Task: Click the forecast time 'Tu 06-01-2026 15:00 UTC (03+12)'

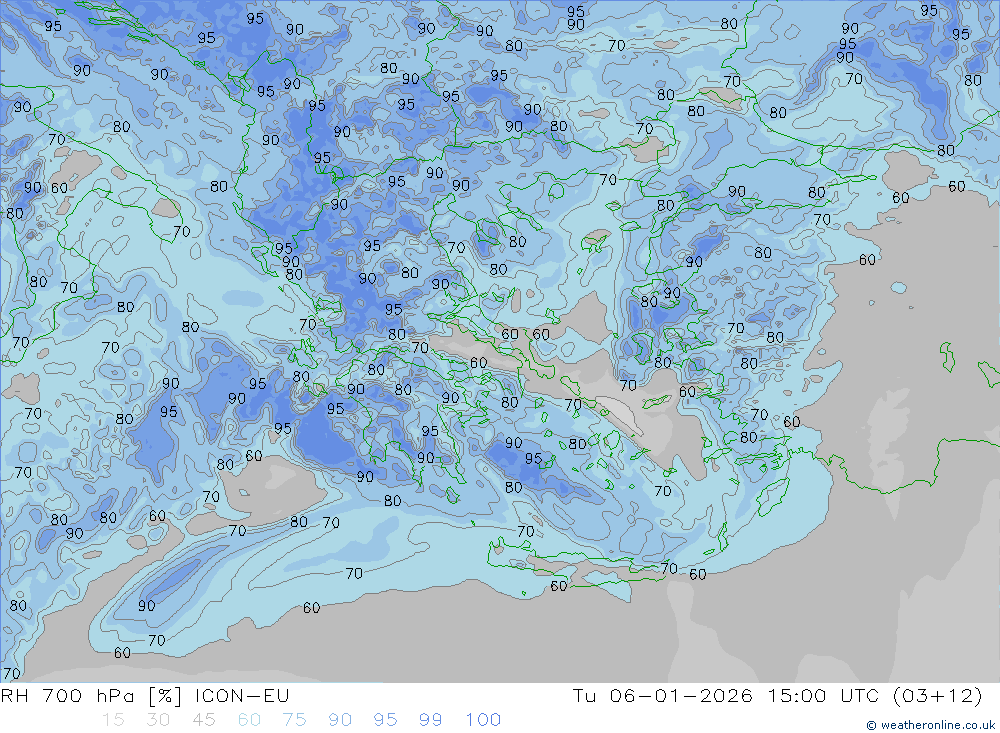Action: click(x=777, y=695)
